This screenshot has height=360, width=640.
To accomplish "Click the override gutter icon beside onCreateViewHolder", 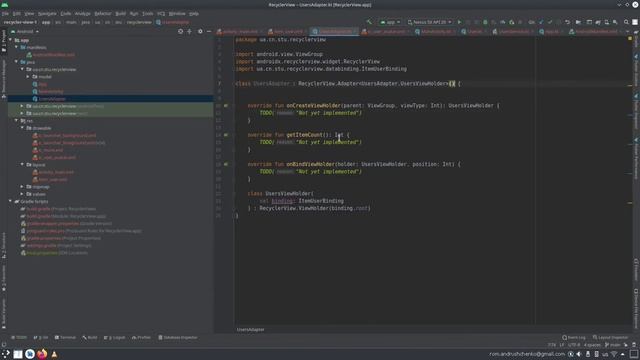I will pyautogui.click(x=226, y=105).
